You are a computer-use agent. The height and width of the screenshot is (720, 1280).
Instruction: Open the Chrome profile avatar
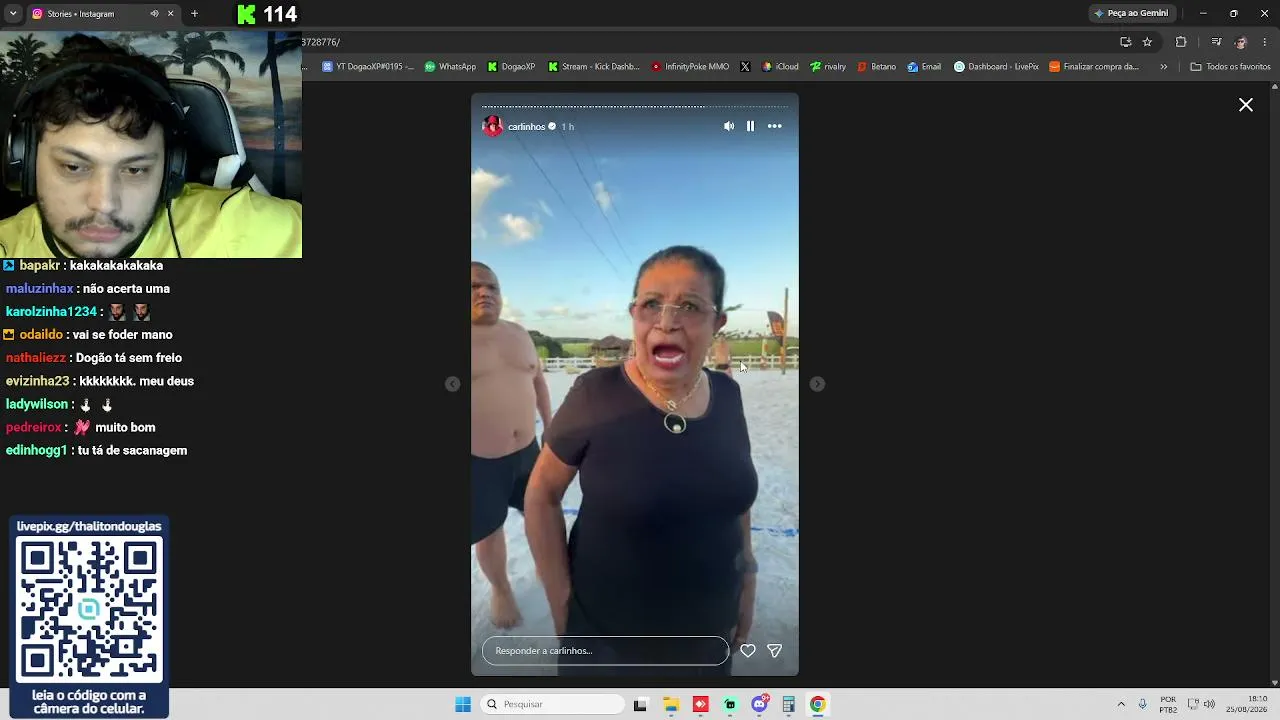tap(1241, 42)
